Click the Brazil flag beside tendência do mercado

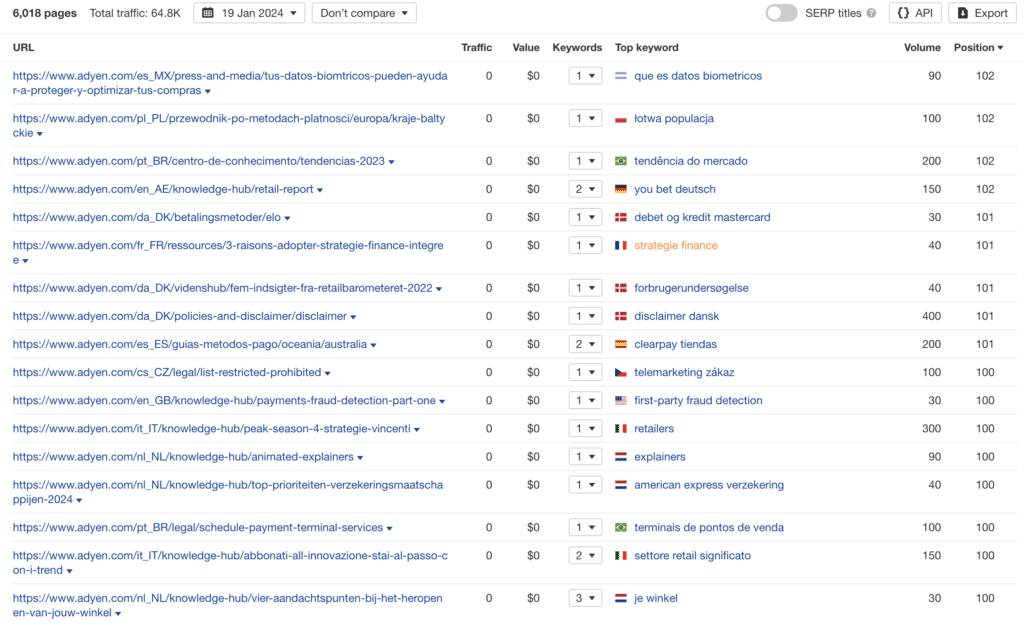(x=620, y=161)
